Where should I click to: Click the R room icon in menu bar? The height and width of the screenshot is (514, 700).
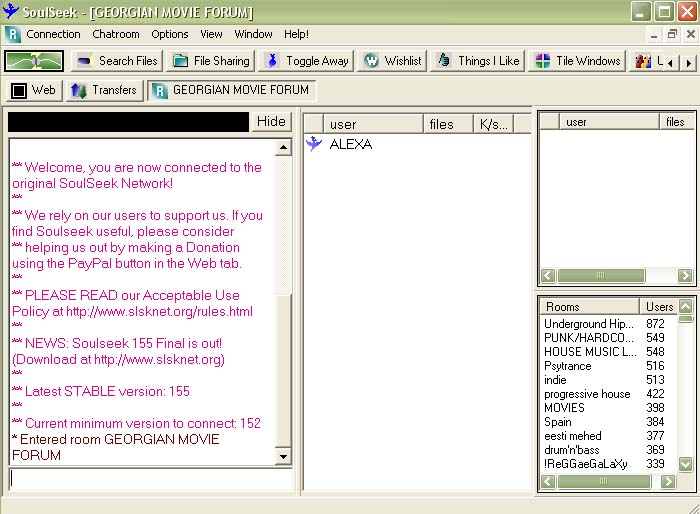click(12, 34)
